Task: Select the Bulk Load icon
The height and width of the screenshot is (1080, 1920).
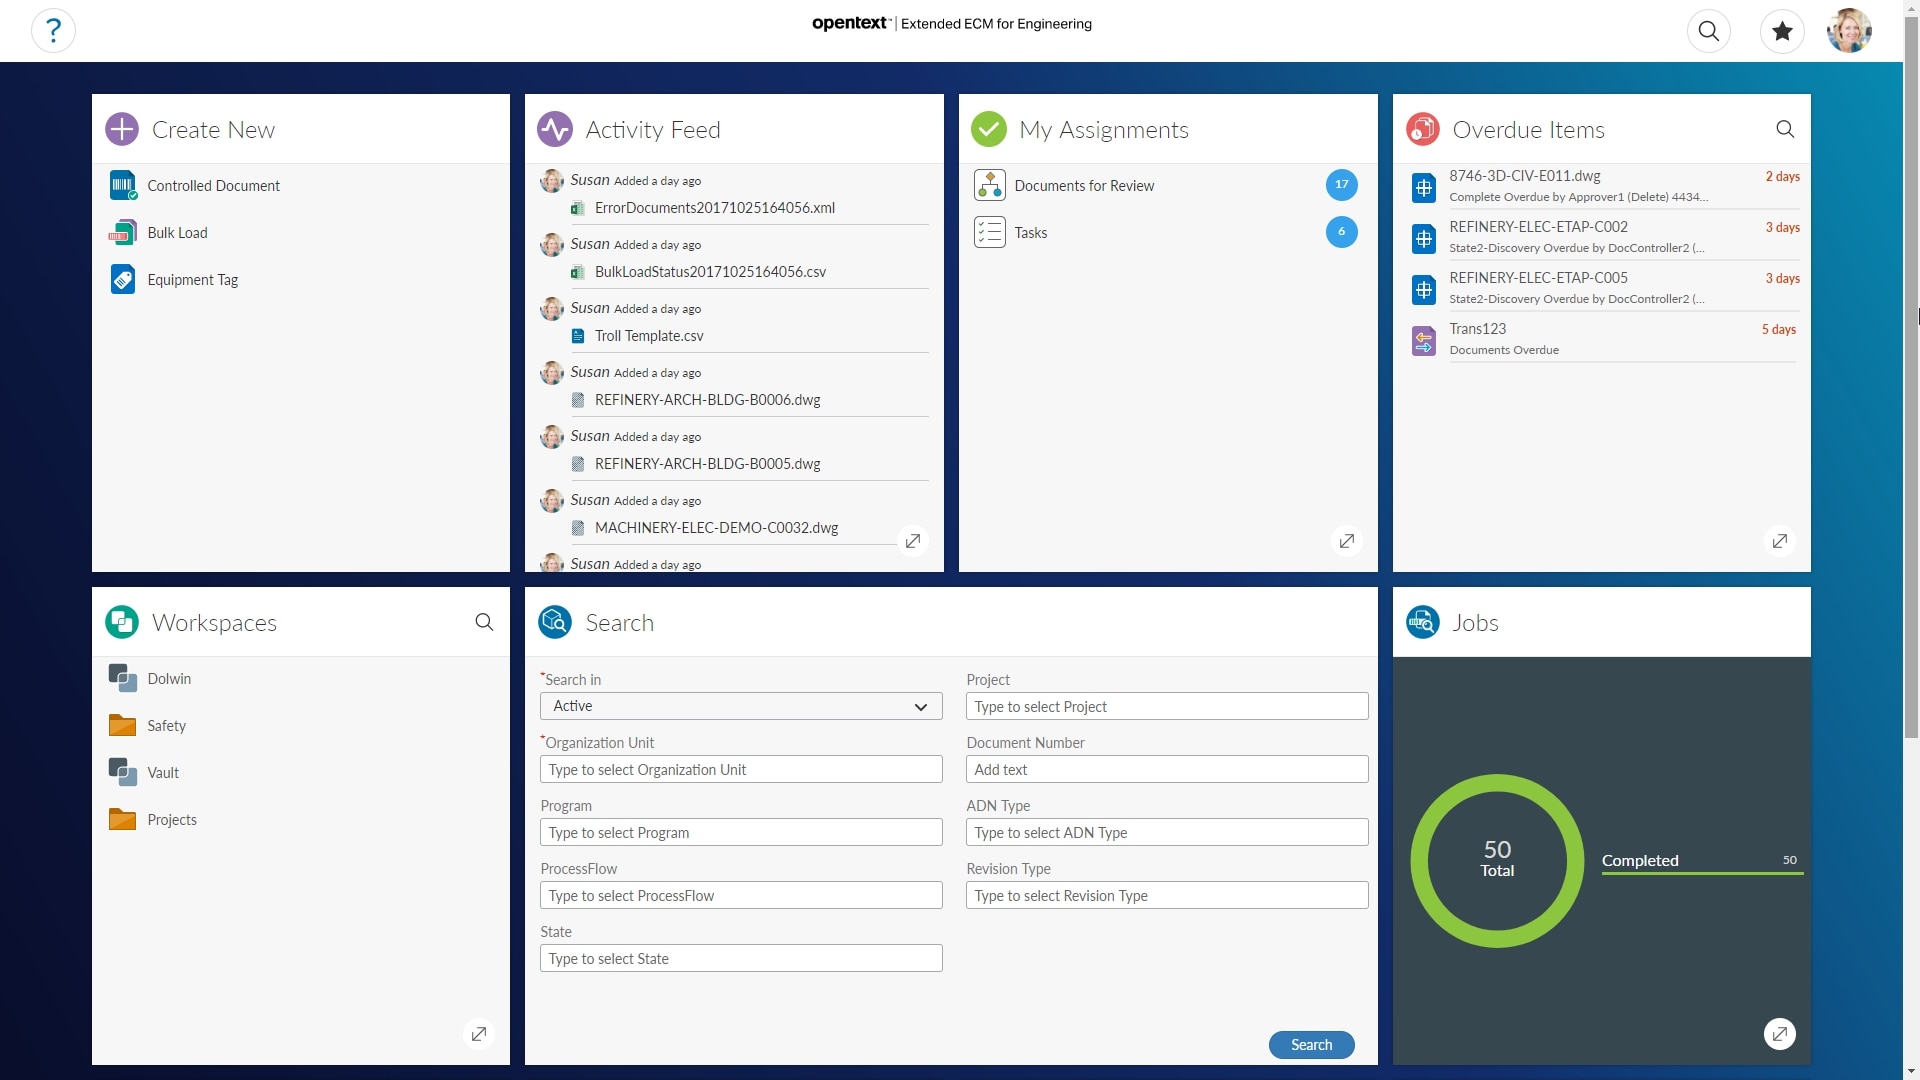Action: [122, 232]
